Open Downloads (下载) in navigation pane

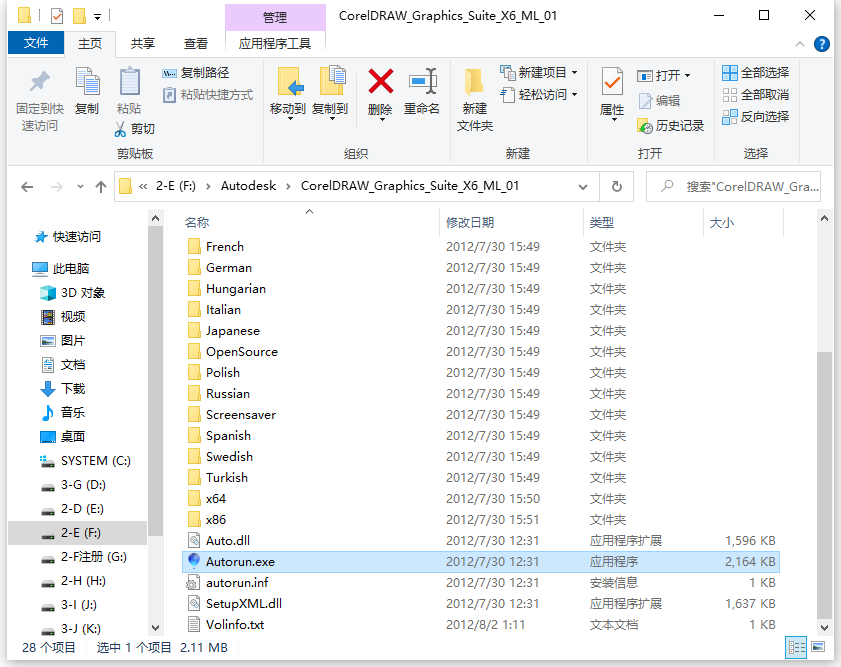63,389
